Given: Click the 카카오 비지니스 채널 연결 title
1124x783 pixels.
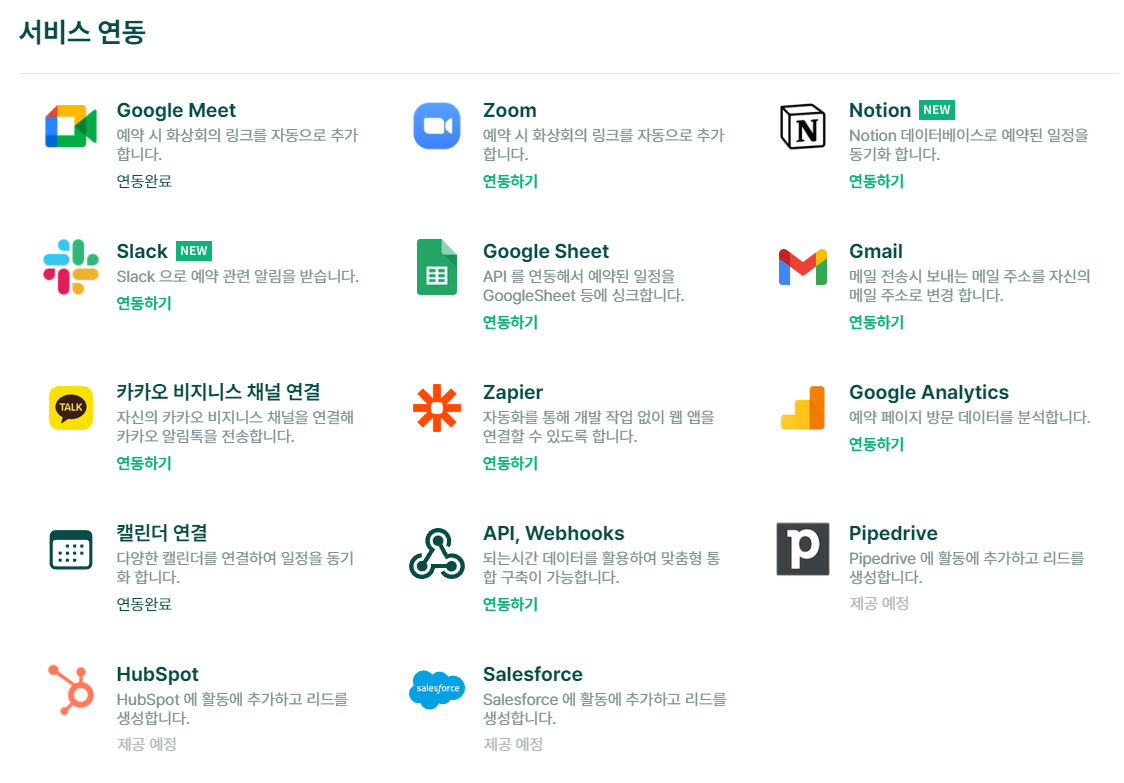Looking at the screenshot, I should click(x=219, y=392).
